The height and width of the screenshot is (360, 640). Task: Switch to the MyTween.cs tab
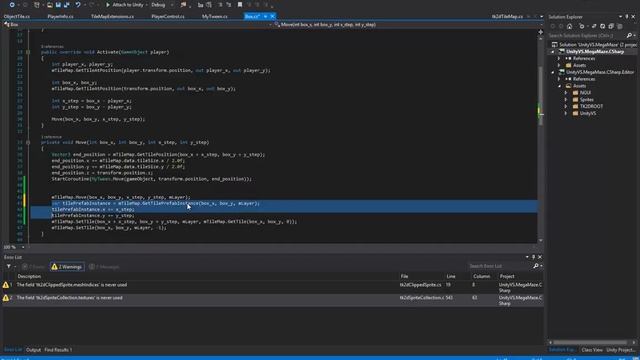pyautogui.click(x=215, y=16)
